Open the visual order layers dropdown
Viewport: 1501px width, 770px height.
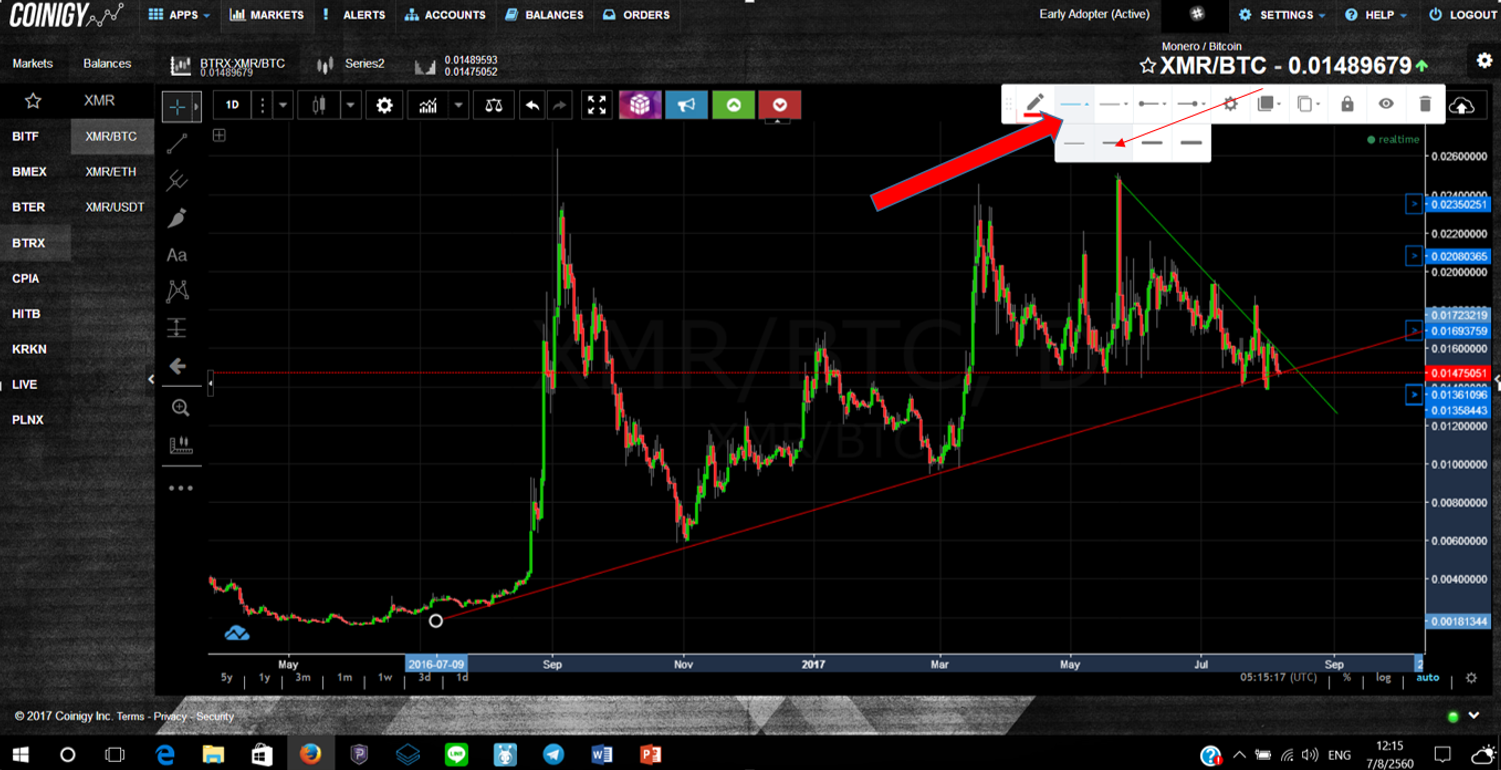pos(1268,103)
